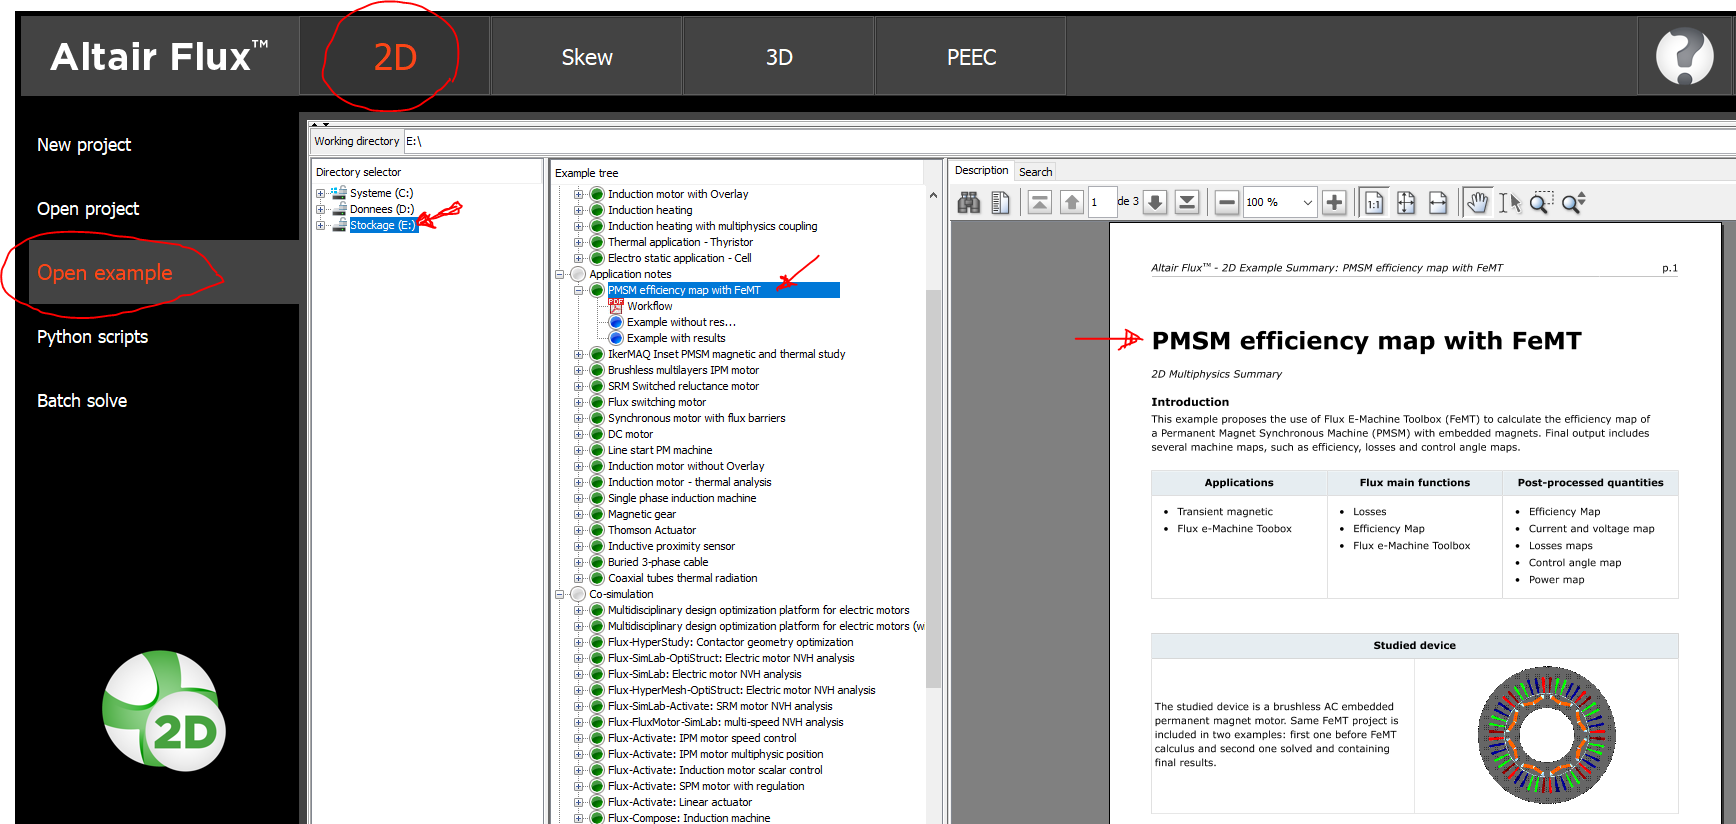Image resolution: width=1736 pixels, height=824 pixels.
Task: Expand the Thomson Actuator node
Action: (x=578, y=530)
